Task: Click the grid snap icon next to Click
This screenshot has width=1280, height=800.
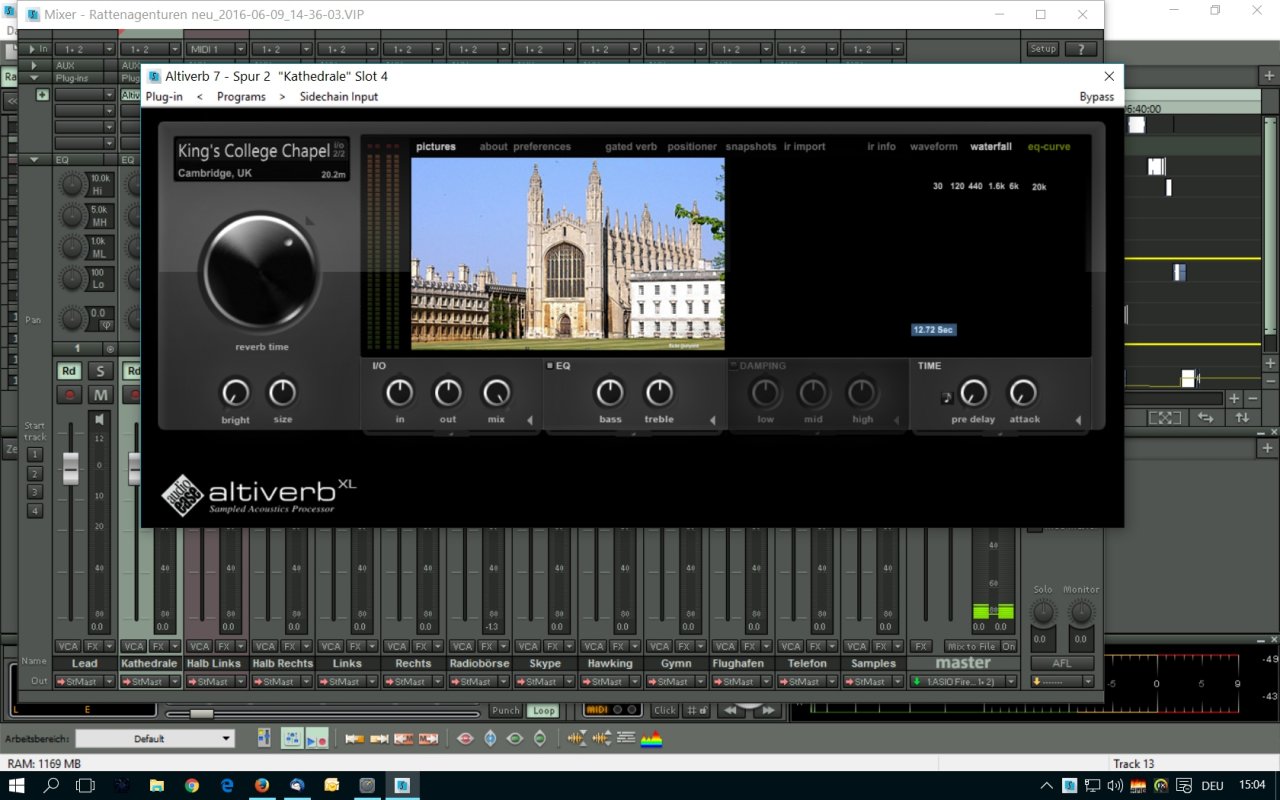Action: 695,710
